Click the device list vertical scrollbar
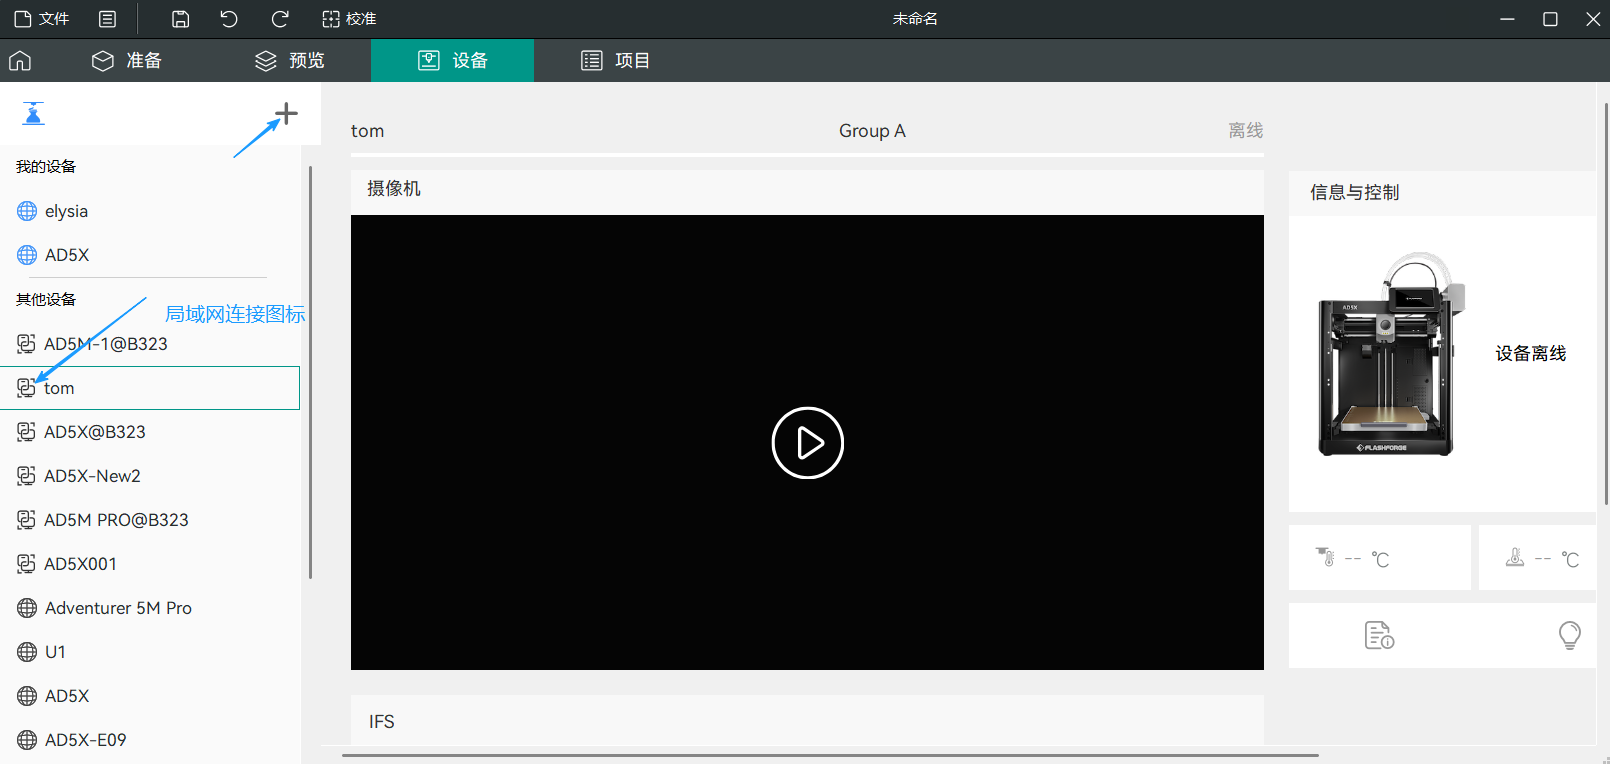The height and width of the screenshot is (764, 1610). click(x=310, y=372)
